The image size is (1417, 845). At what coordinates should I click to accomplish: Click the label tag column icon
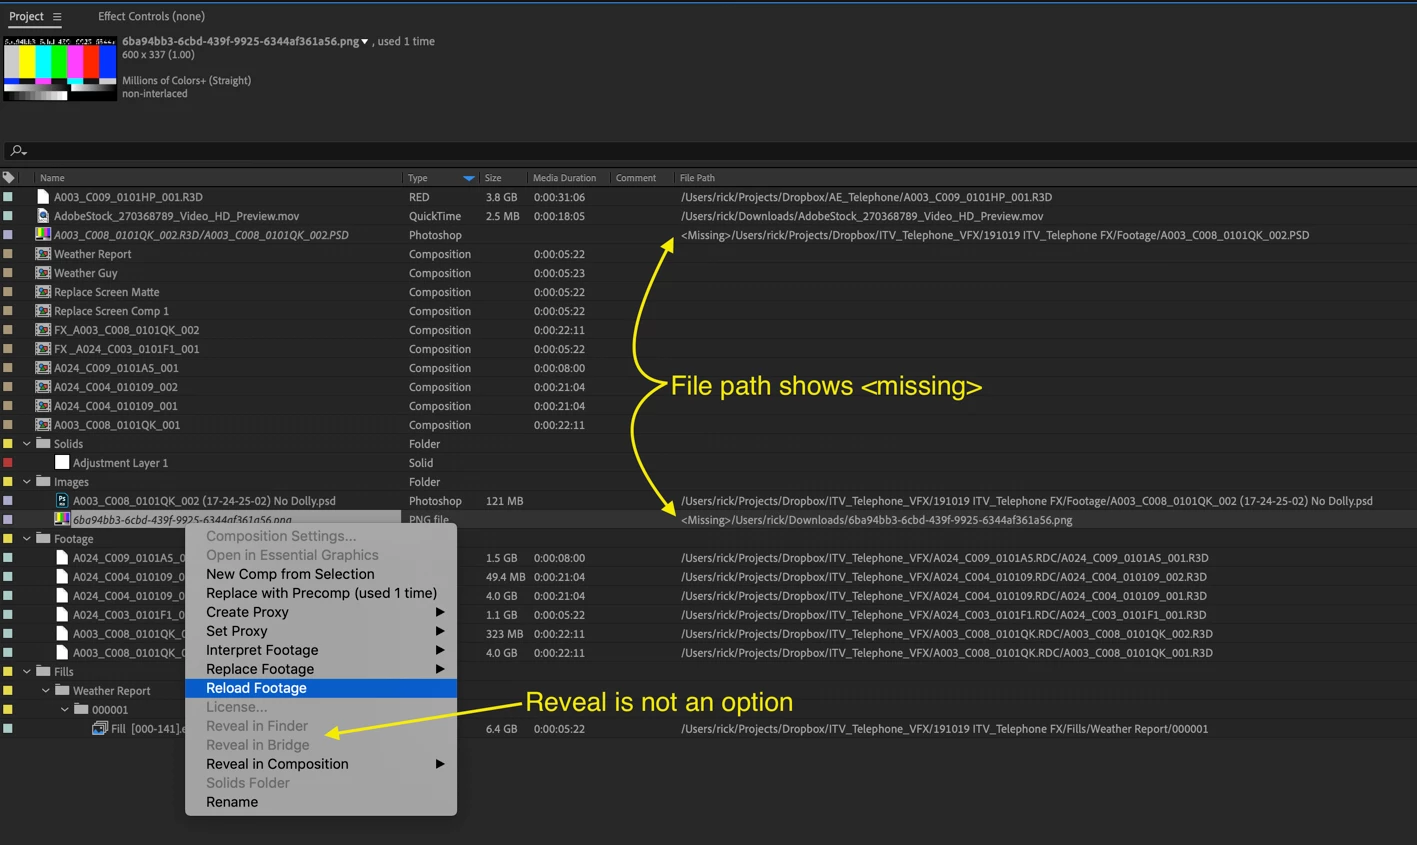(x=9, y=178)
